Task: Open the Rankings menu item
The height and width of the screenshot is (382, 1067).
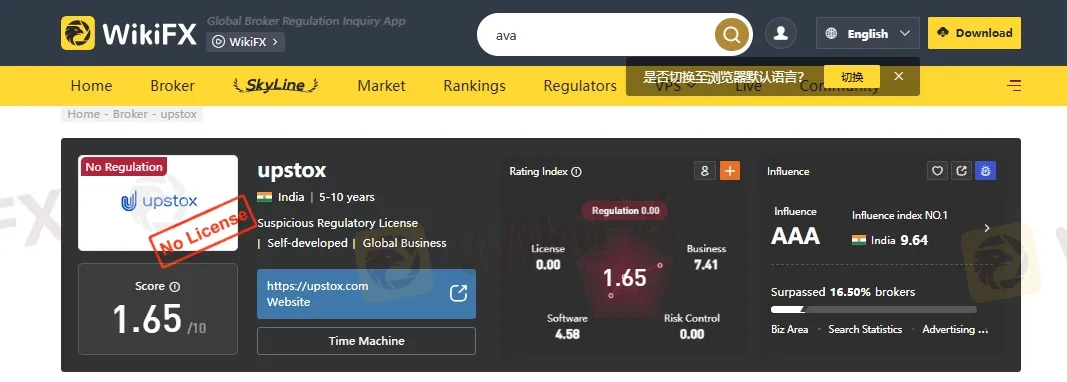Action: click(474, 86)
